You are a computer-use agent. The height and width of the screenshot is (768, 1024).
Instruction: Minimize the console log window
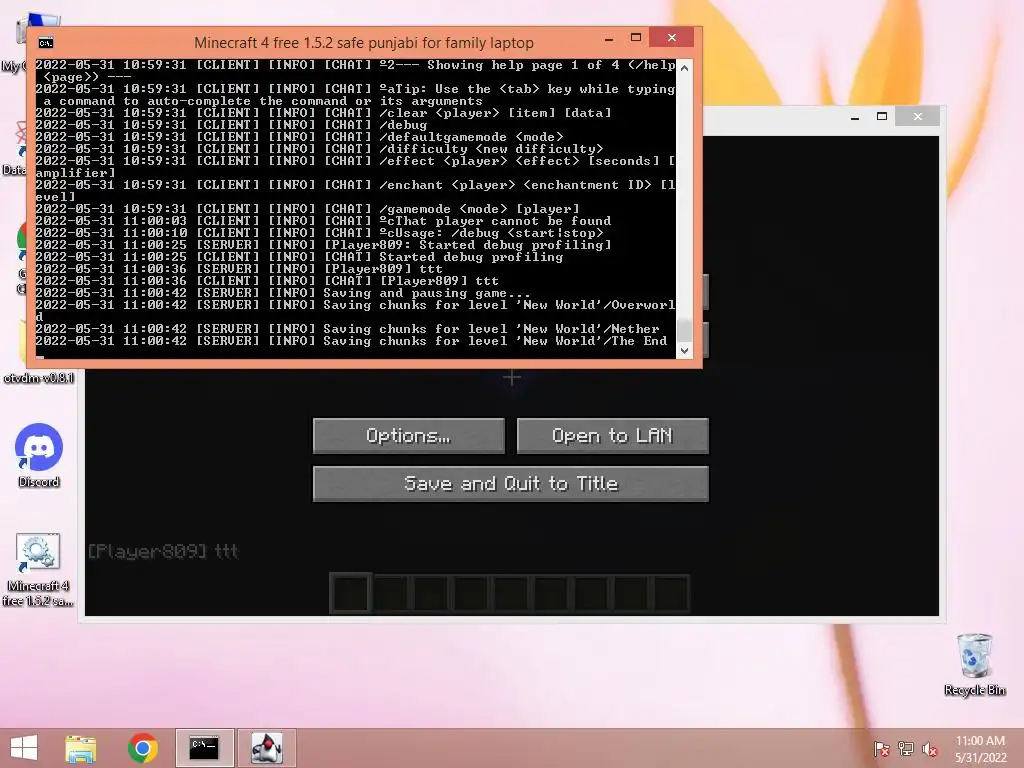pos(609,39)
